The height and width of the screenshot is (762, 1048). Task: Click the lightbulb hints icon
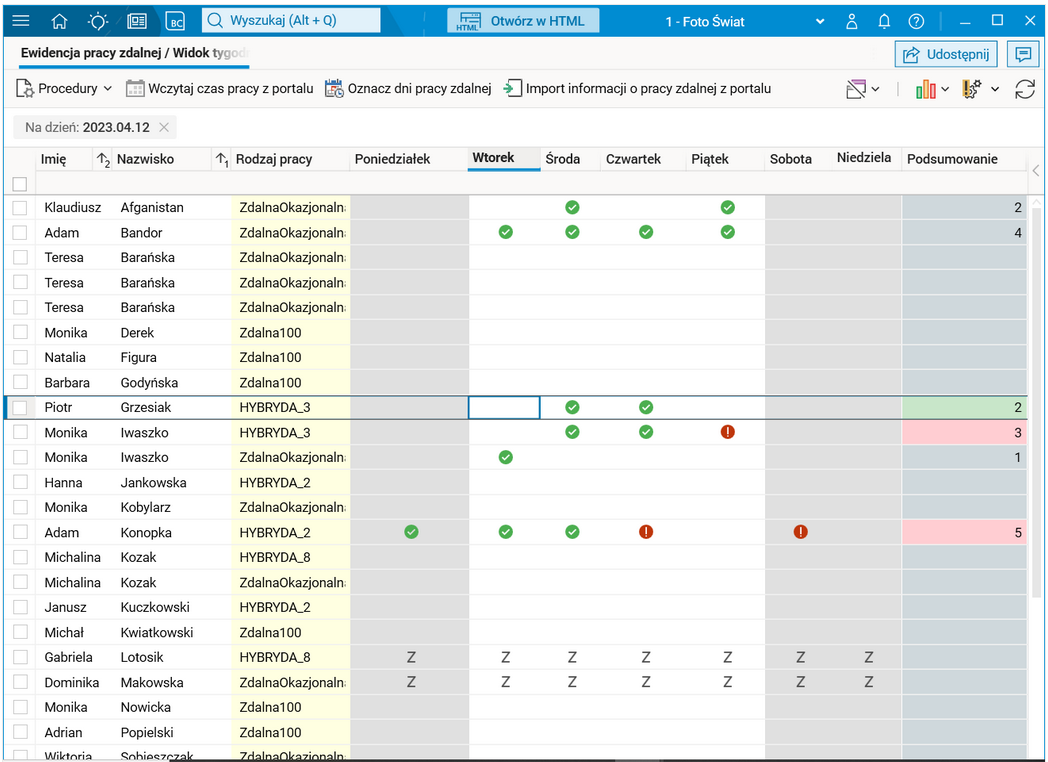(x=98, y=21)
